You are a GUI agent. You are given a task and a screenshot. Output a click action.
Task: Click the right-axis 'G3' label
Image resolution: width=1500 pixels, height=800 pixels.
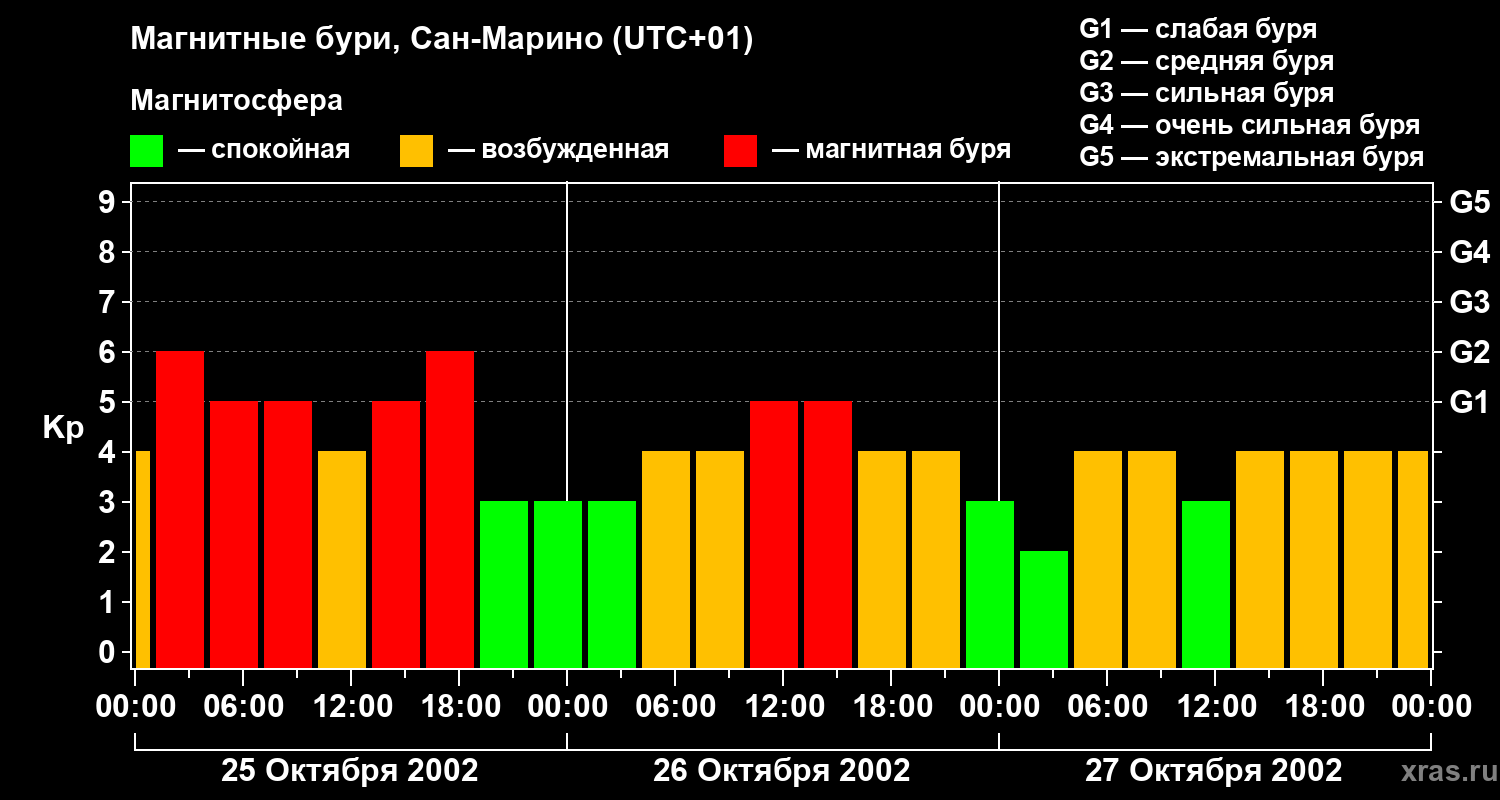pyautogui.click(x=1469, y=303)
